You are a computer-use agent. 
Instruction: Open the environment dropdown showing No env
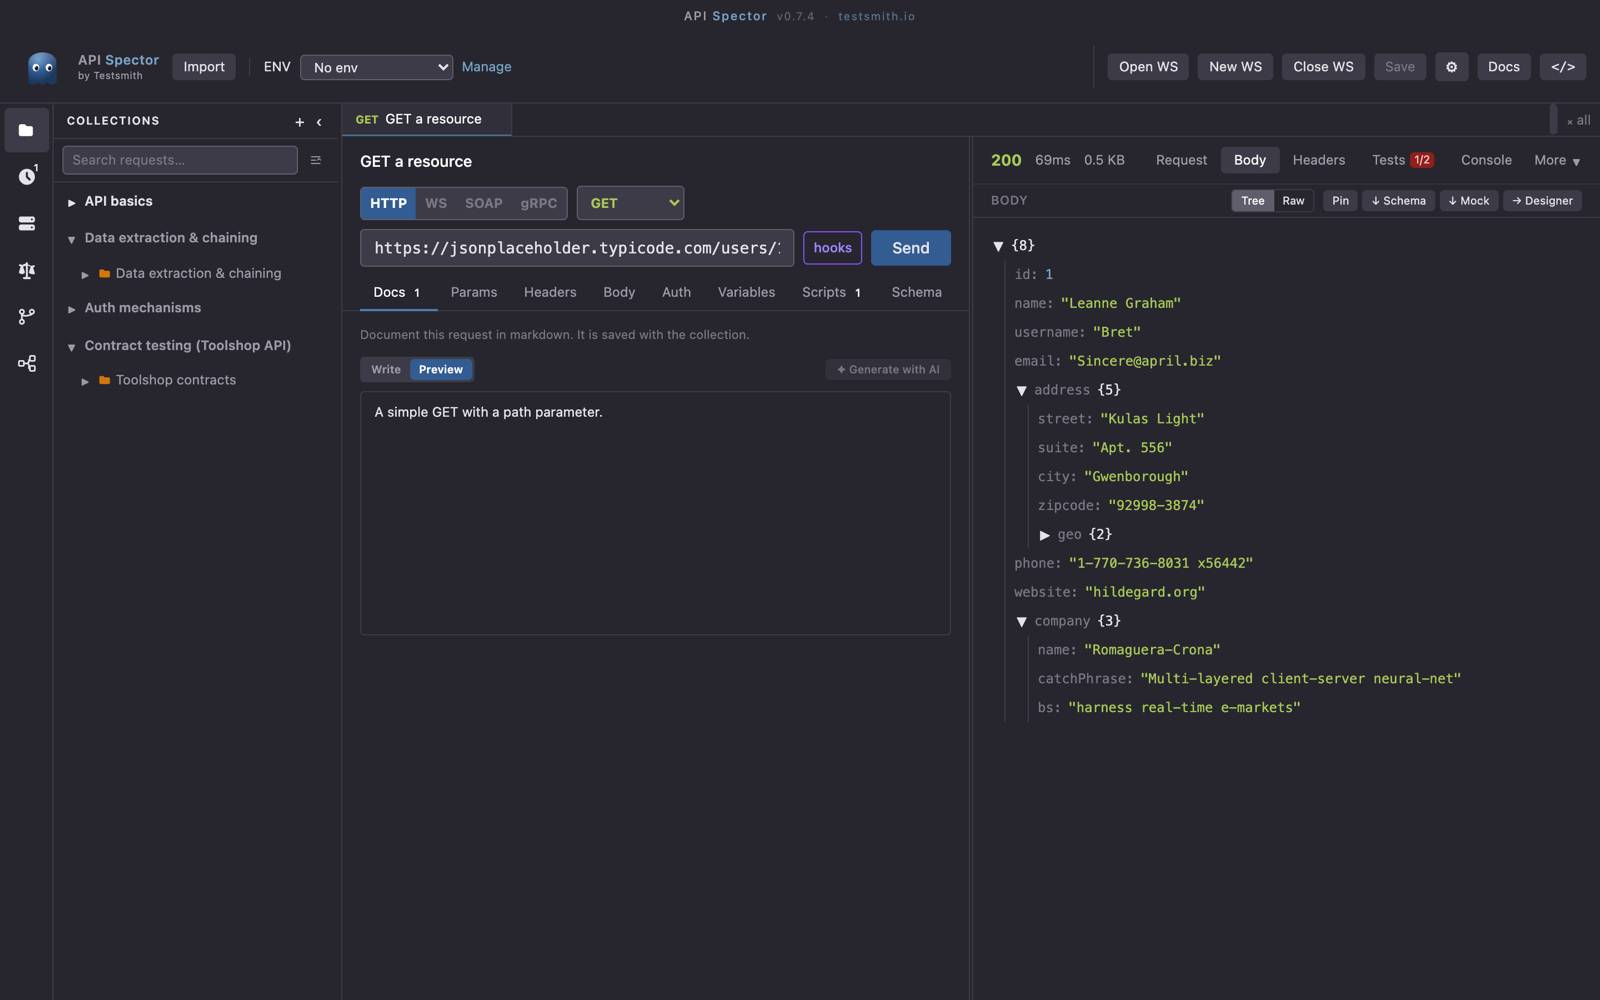pyautogui.click(x=376, y=67)
